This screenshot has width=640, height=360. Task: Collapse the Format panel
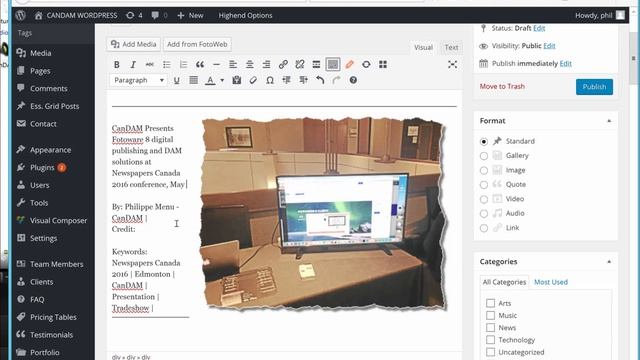click(609, 121)
